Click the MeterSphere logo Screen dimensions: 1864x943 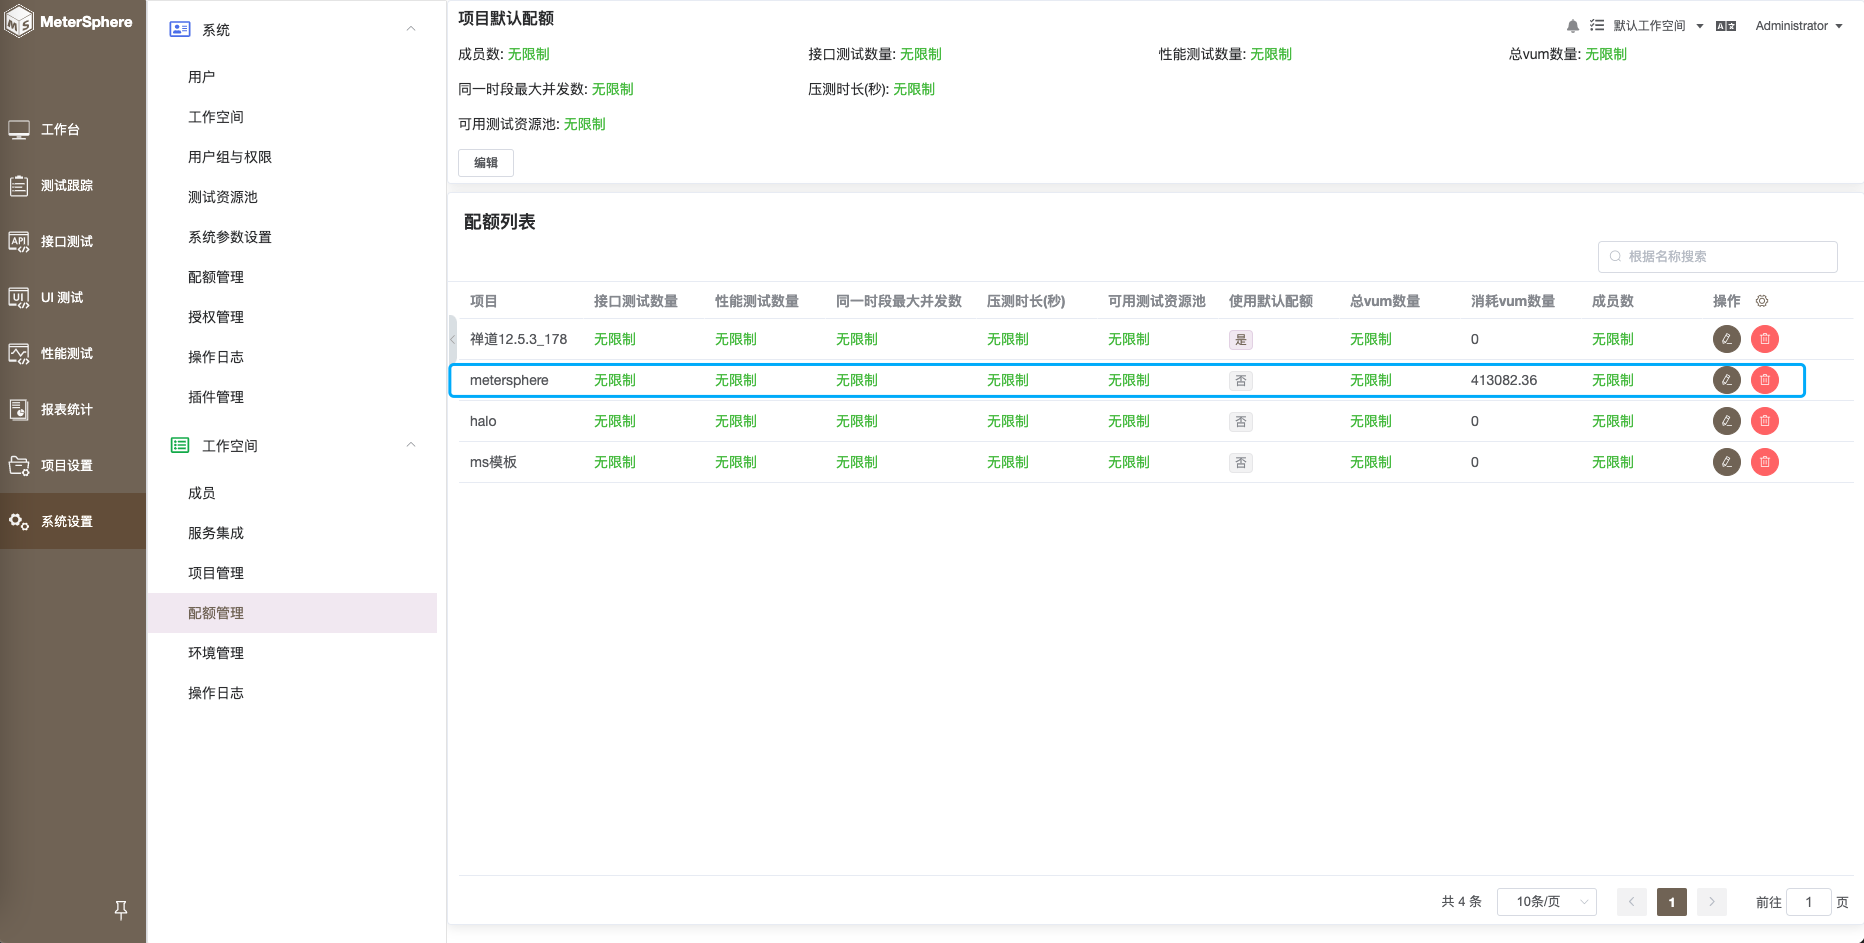[68, 22]
